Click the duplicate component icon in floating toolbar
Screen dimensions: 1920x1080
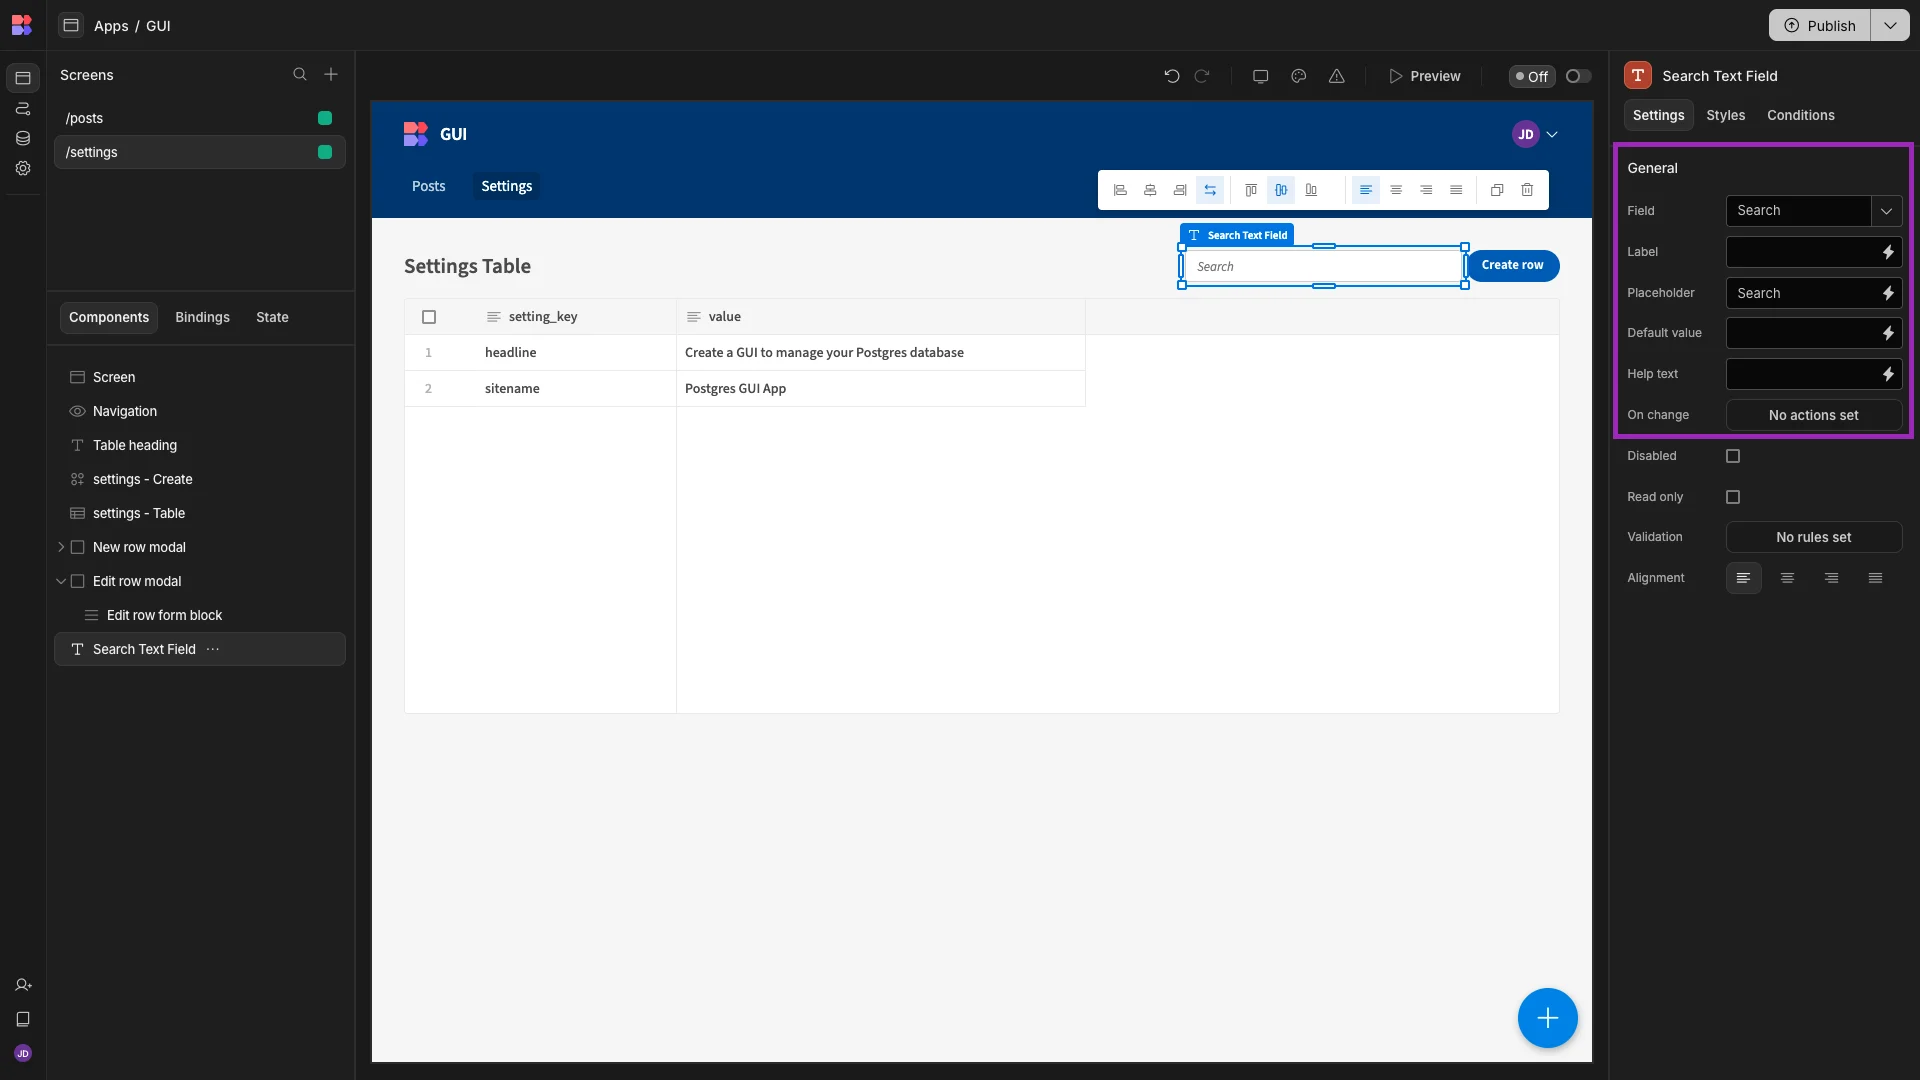(1497, 190)
